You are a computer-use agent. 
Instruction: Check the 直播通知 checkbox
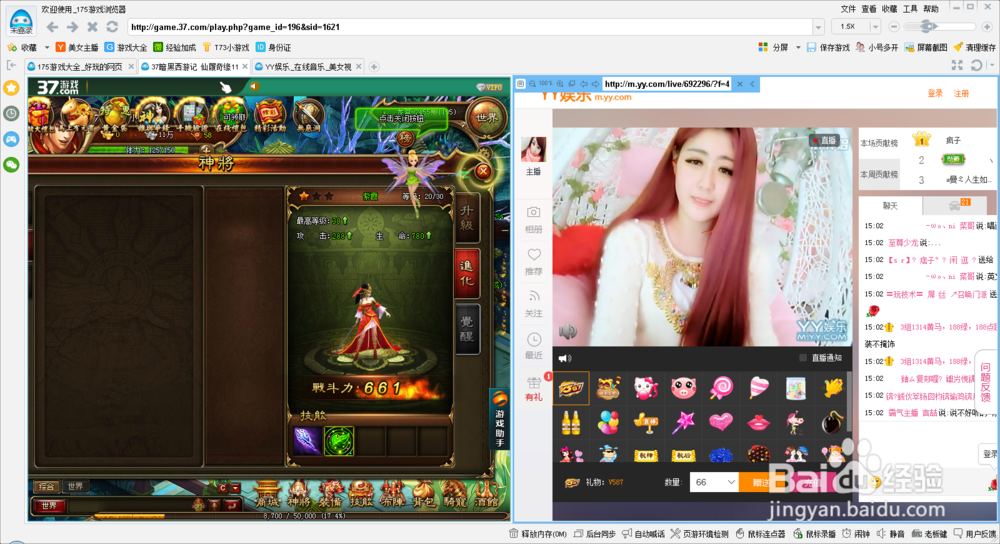(803, 358)
